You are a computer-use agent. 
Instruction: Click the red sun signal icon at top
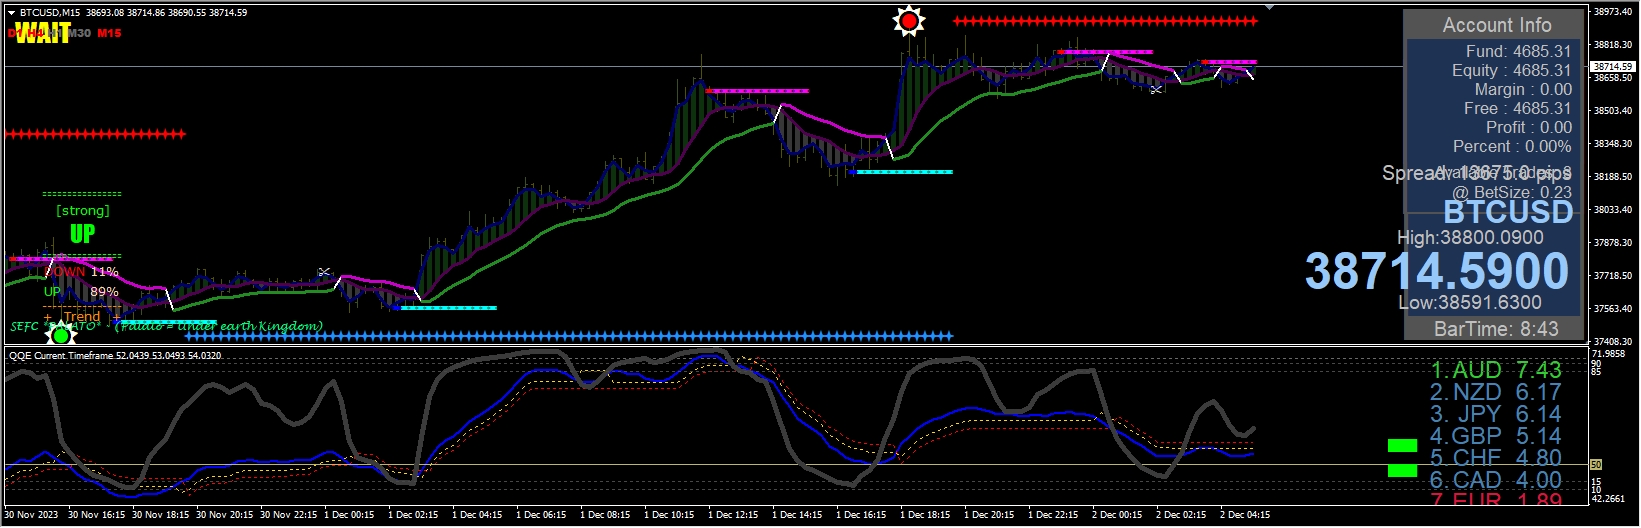[x=909, y=20]
